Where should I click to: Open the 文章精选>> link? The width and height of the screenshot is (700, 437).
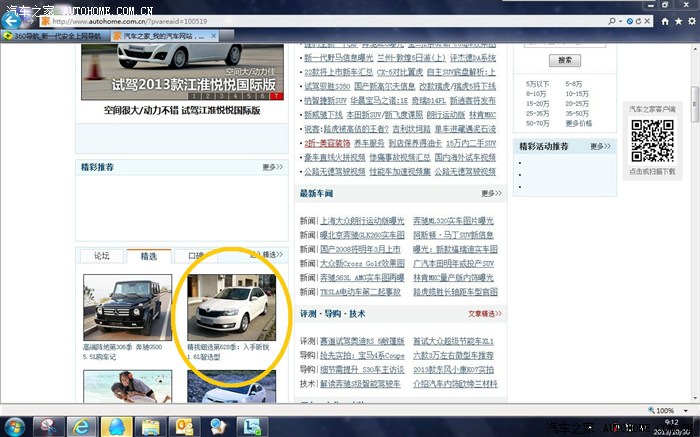click(x=485, y=312)
